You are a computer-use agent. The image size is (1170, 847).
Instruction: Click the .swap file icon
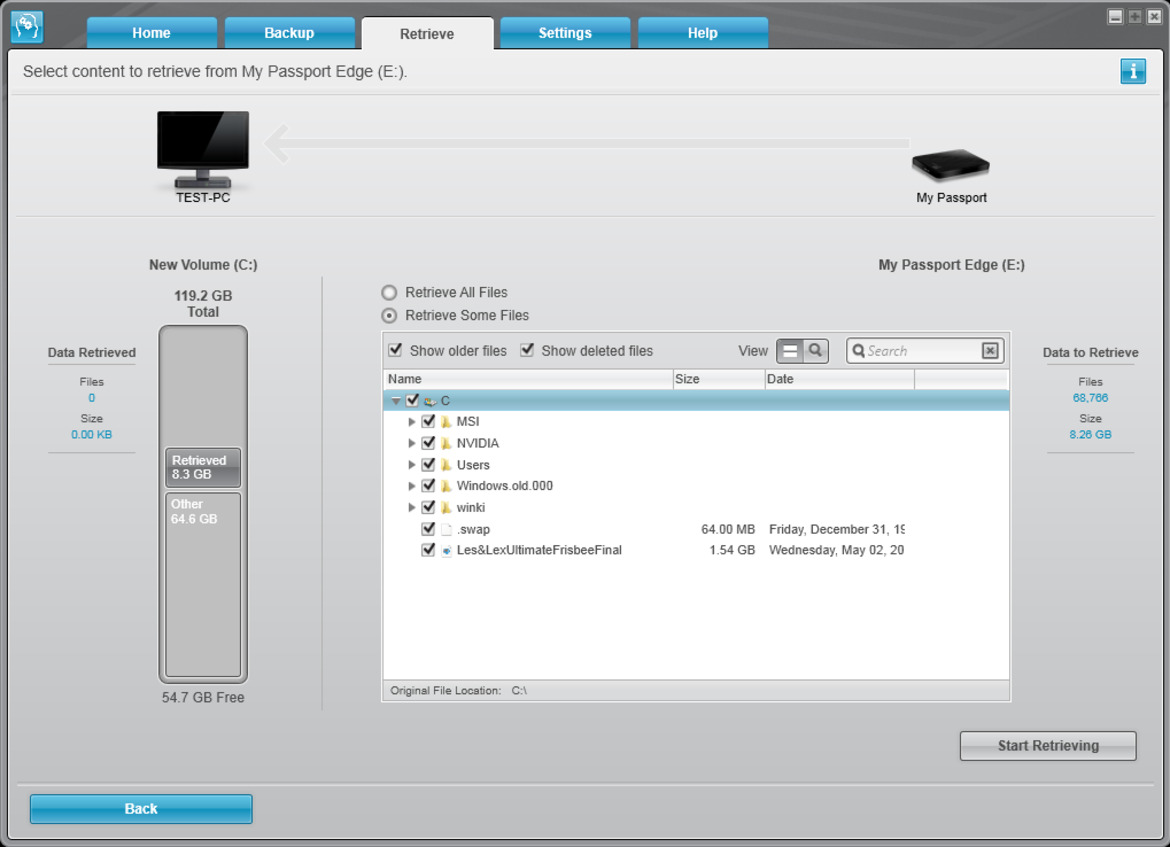446,529
